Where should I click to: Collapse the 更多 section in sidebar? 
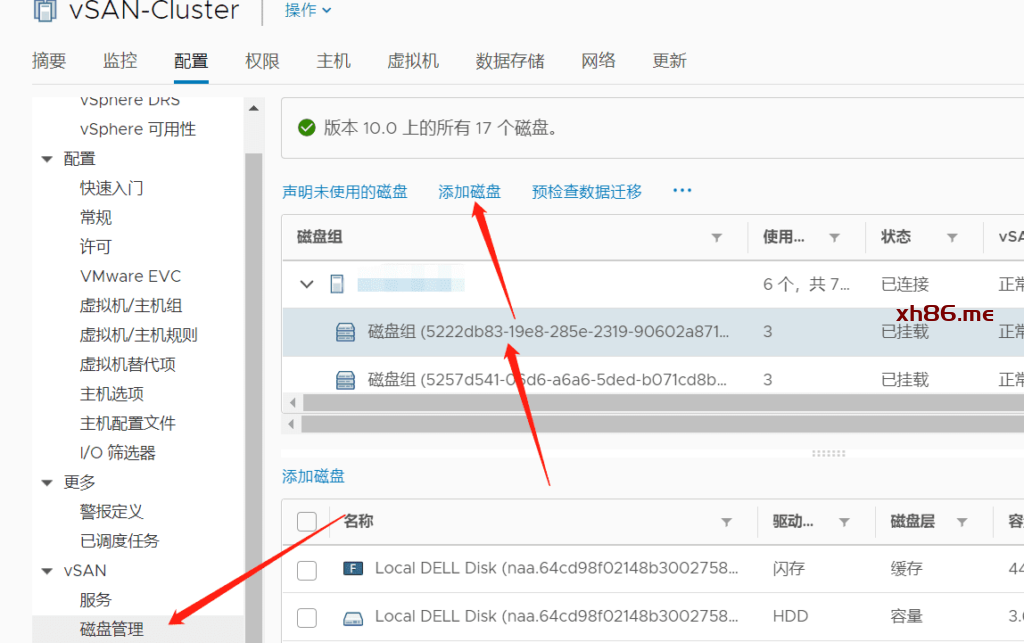[x=47, y=483]
